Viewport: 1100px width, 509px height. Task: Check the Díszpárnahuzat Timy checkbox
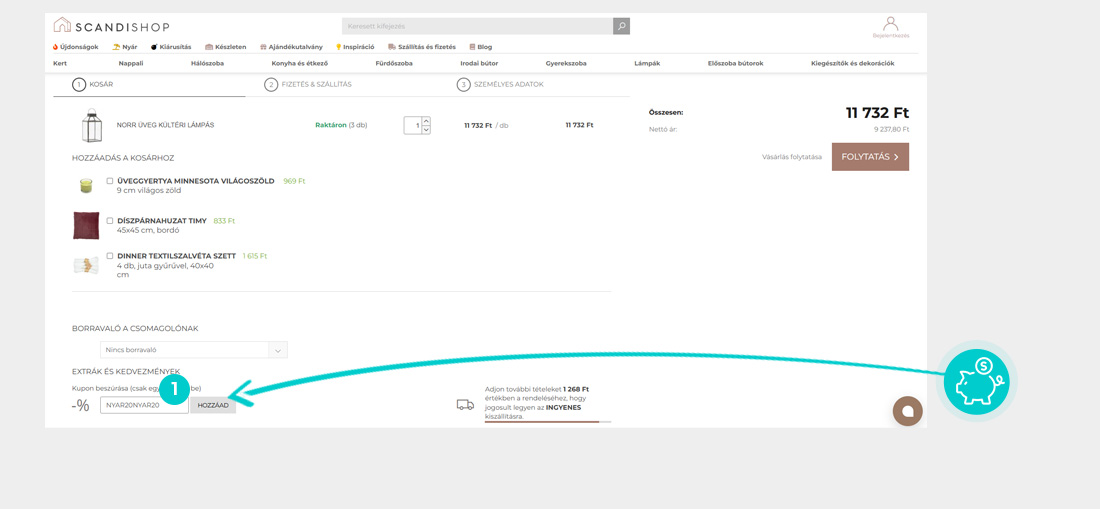coord(110,221)
